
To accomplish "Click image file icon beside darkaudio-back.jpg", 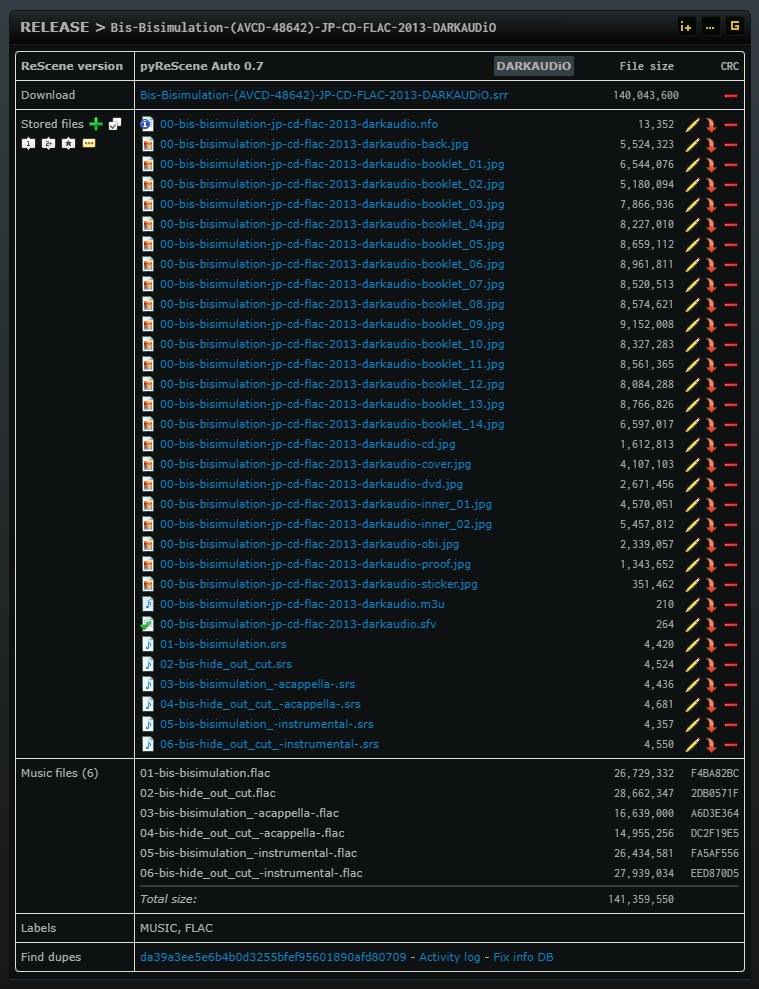I will (x=147, y=144).
